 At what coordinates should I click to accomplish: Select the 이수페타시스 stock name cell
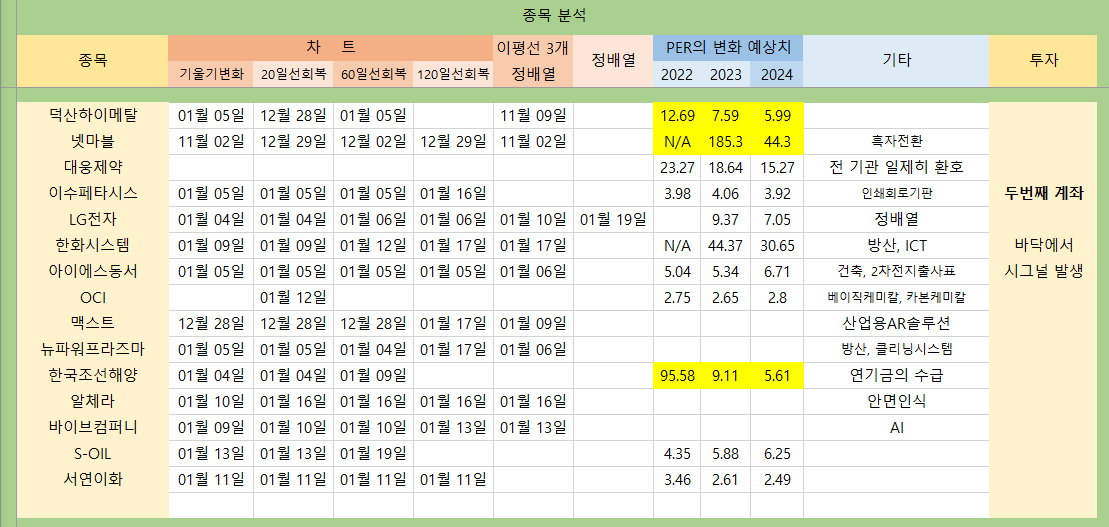[93, 193]
